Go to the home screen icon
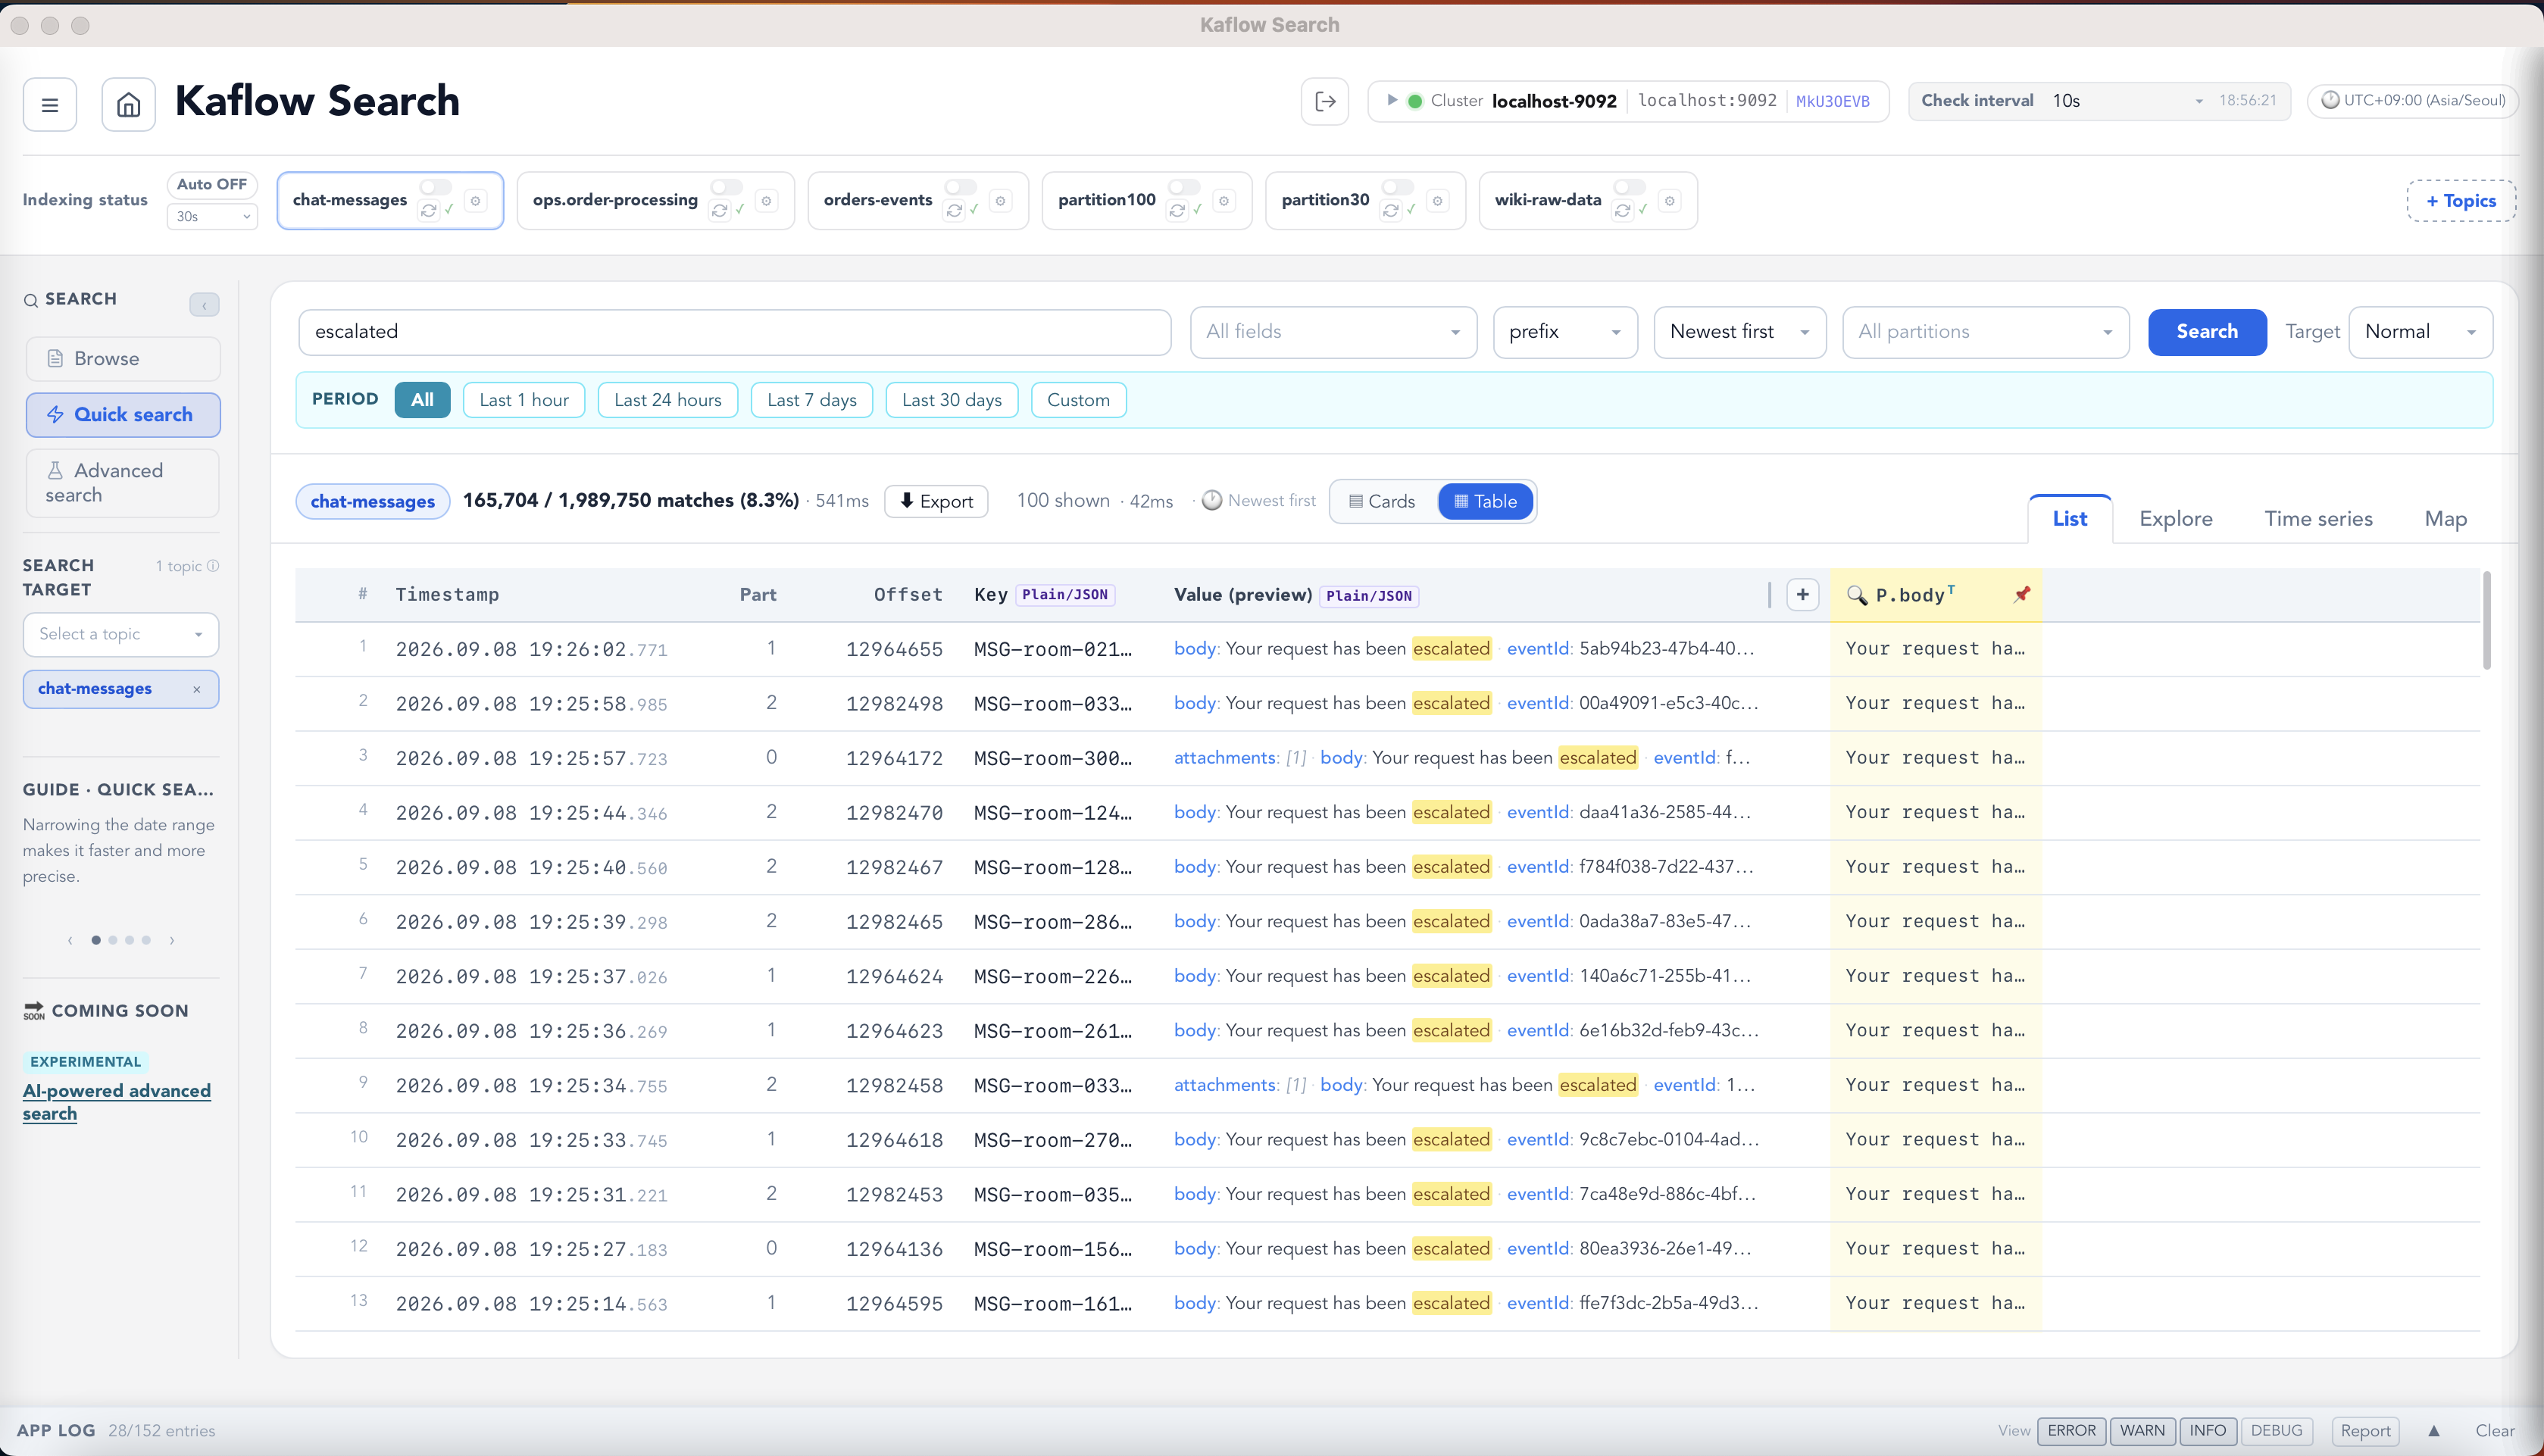The width and height of the screenshot is (2544, 1456). (x=128, y=104)
